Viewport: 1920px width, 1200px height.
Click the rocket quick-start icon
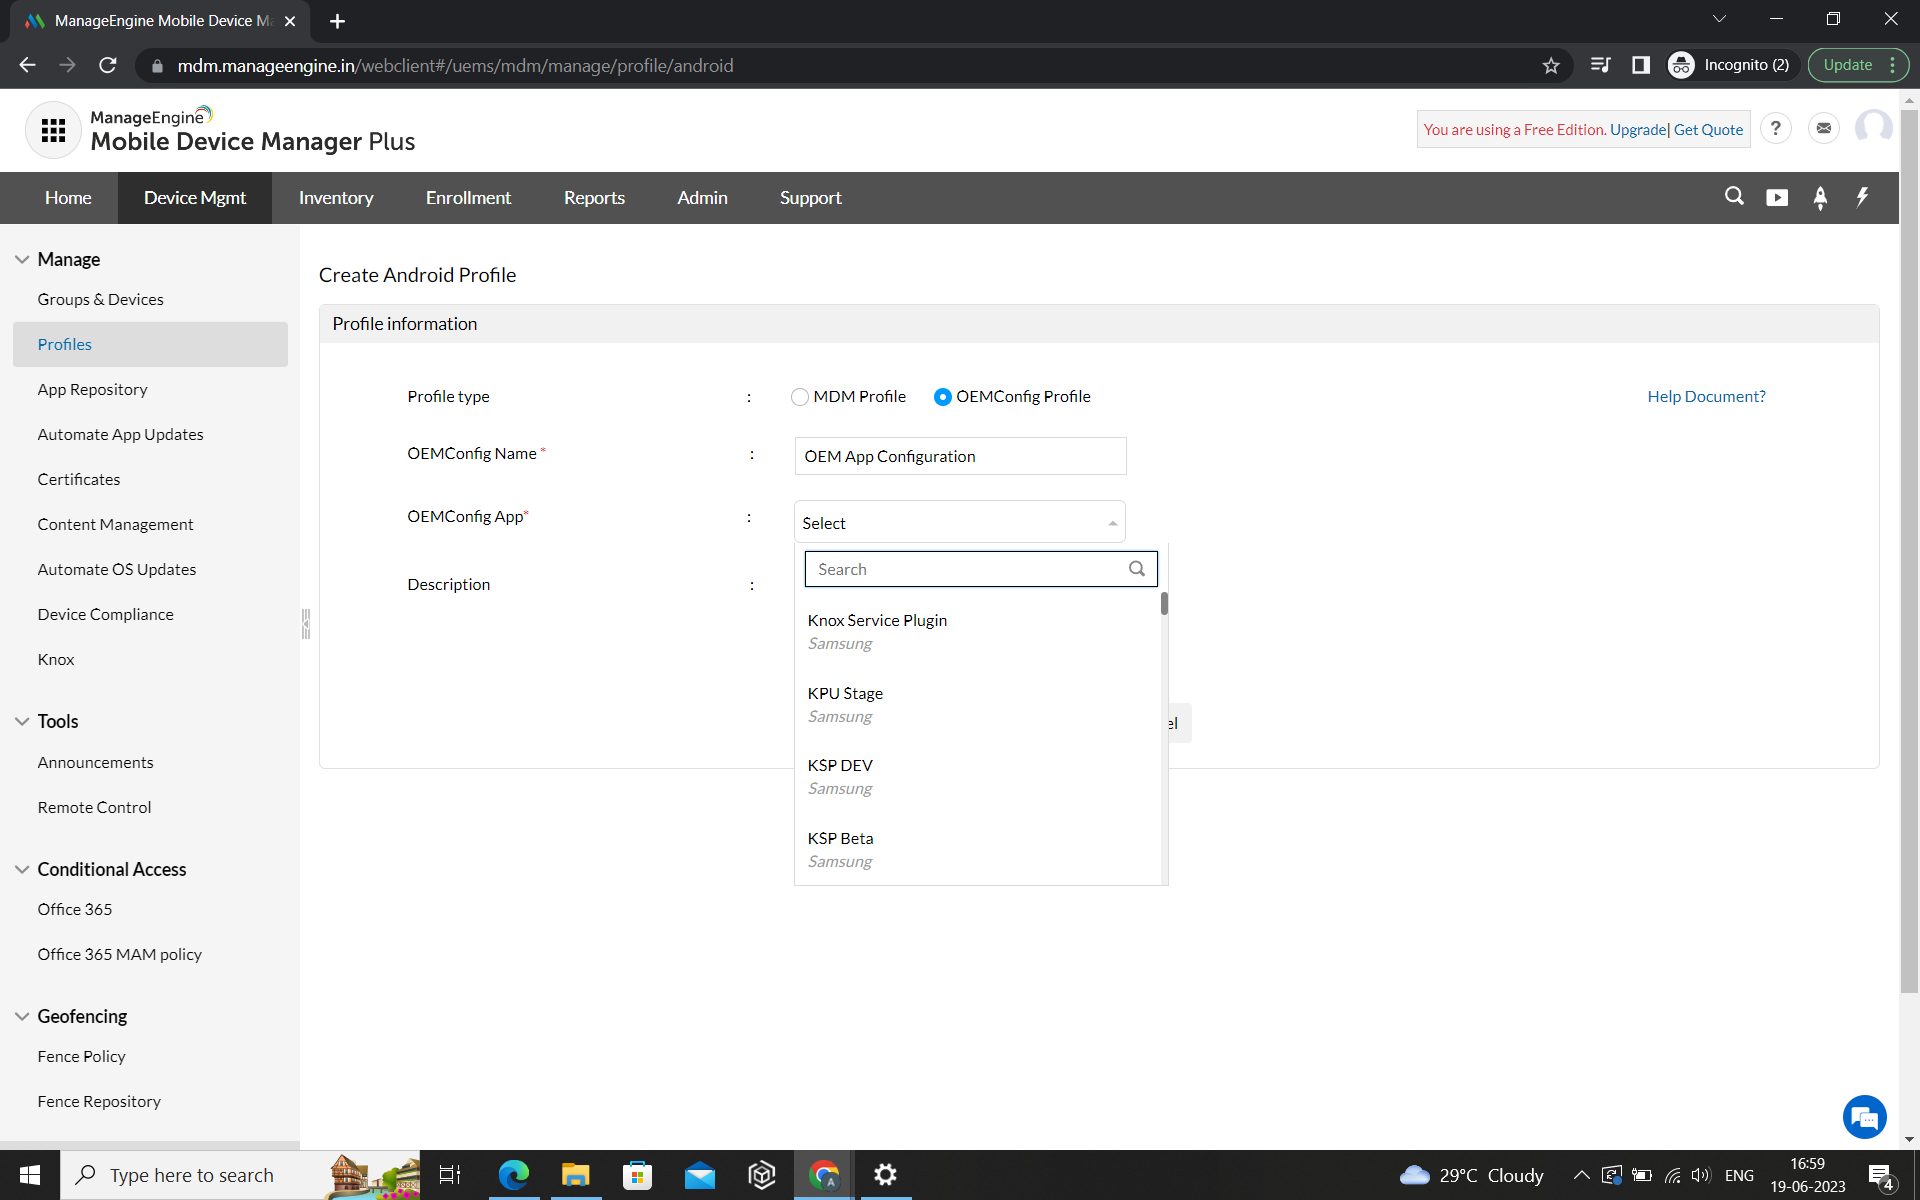[1820, 197]
